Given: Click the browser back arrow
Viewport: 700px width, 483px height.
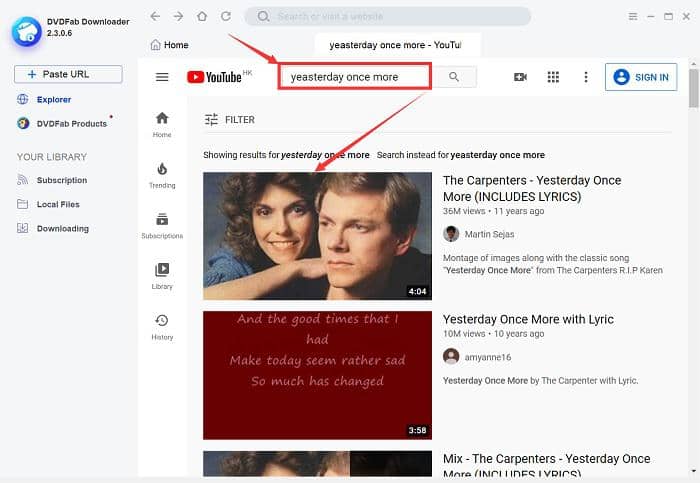Looking at the screenshot, I should 155,17.
